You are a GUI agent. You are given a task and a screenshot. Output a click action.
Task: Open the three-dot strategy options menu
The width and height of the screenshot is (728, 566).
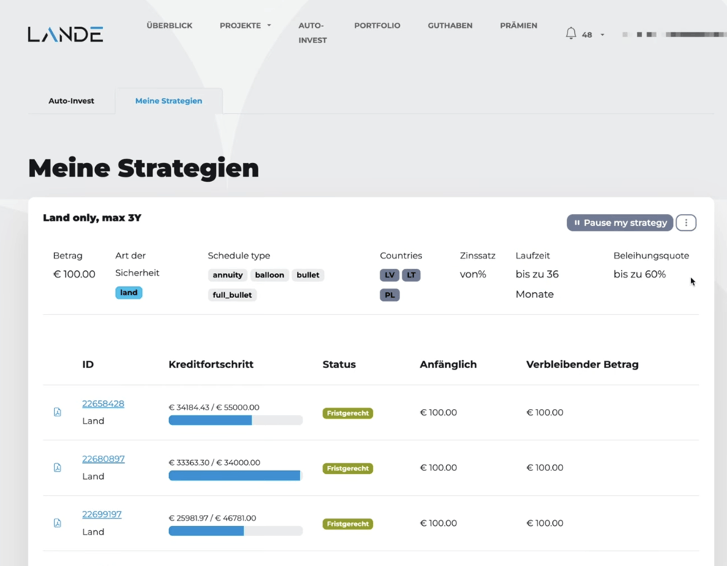(x=686, y=223)
